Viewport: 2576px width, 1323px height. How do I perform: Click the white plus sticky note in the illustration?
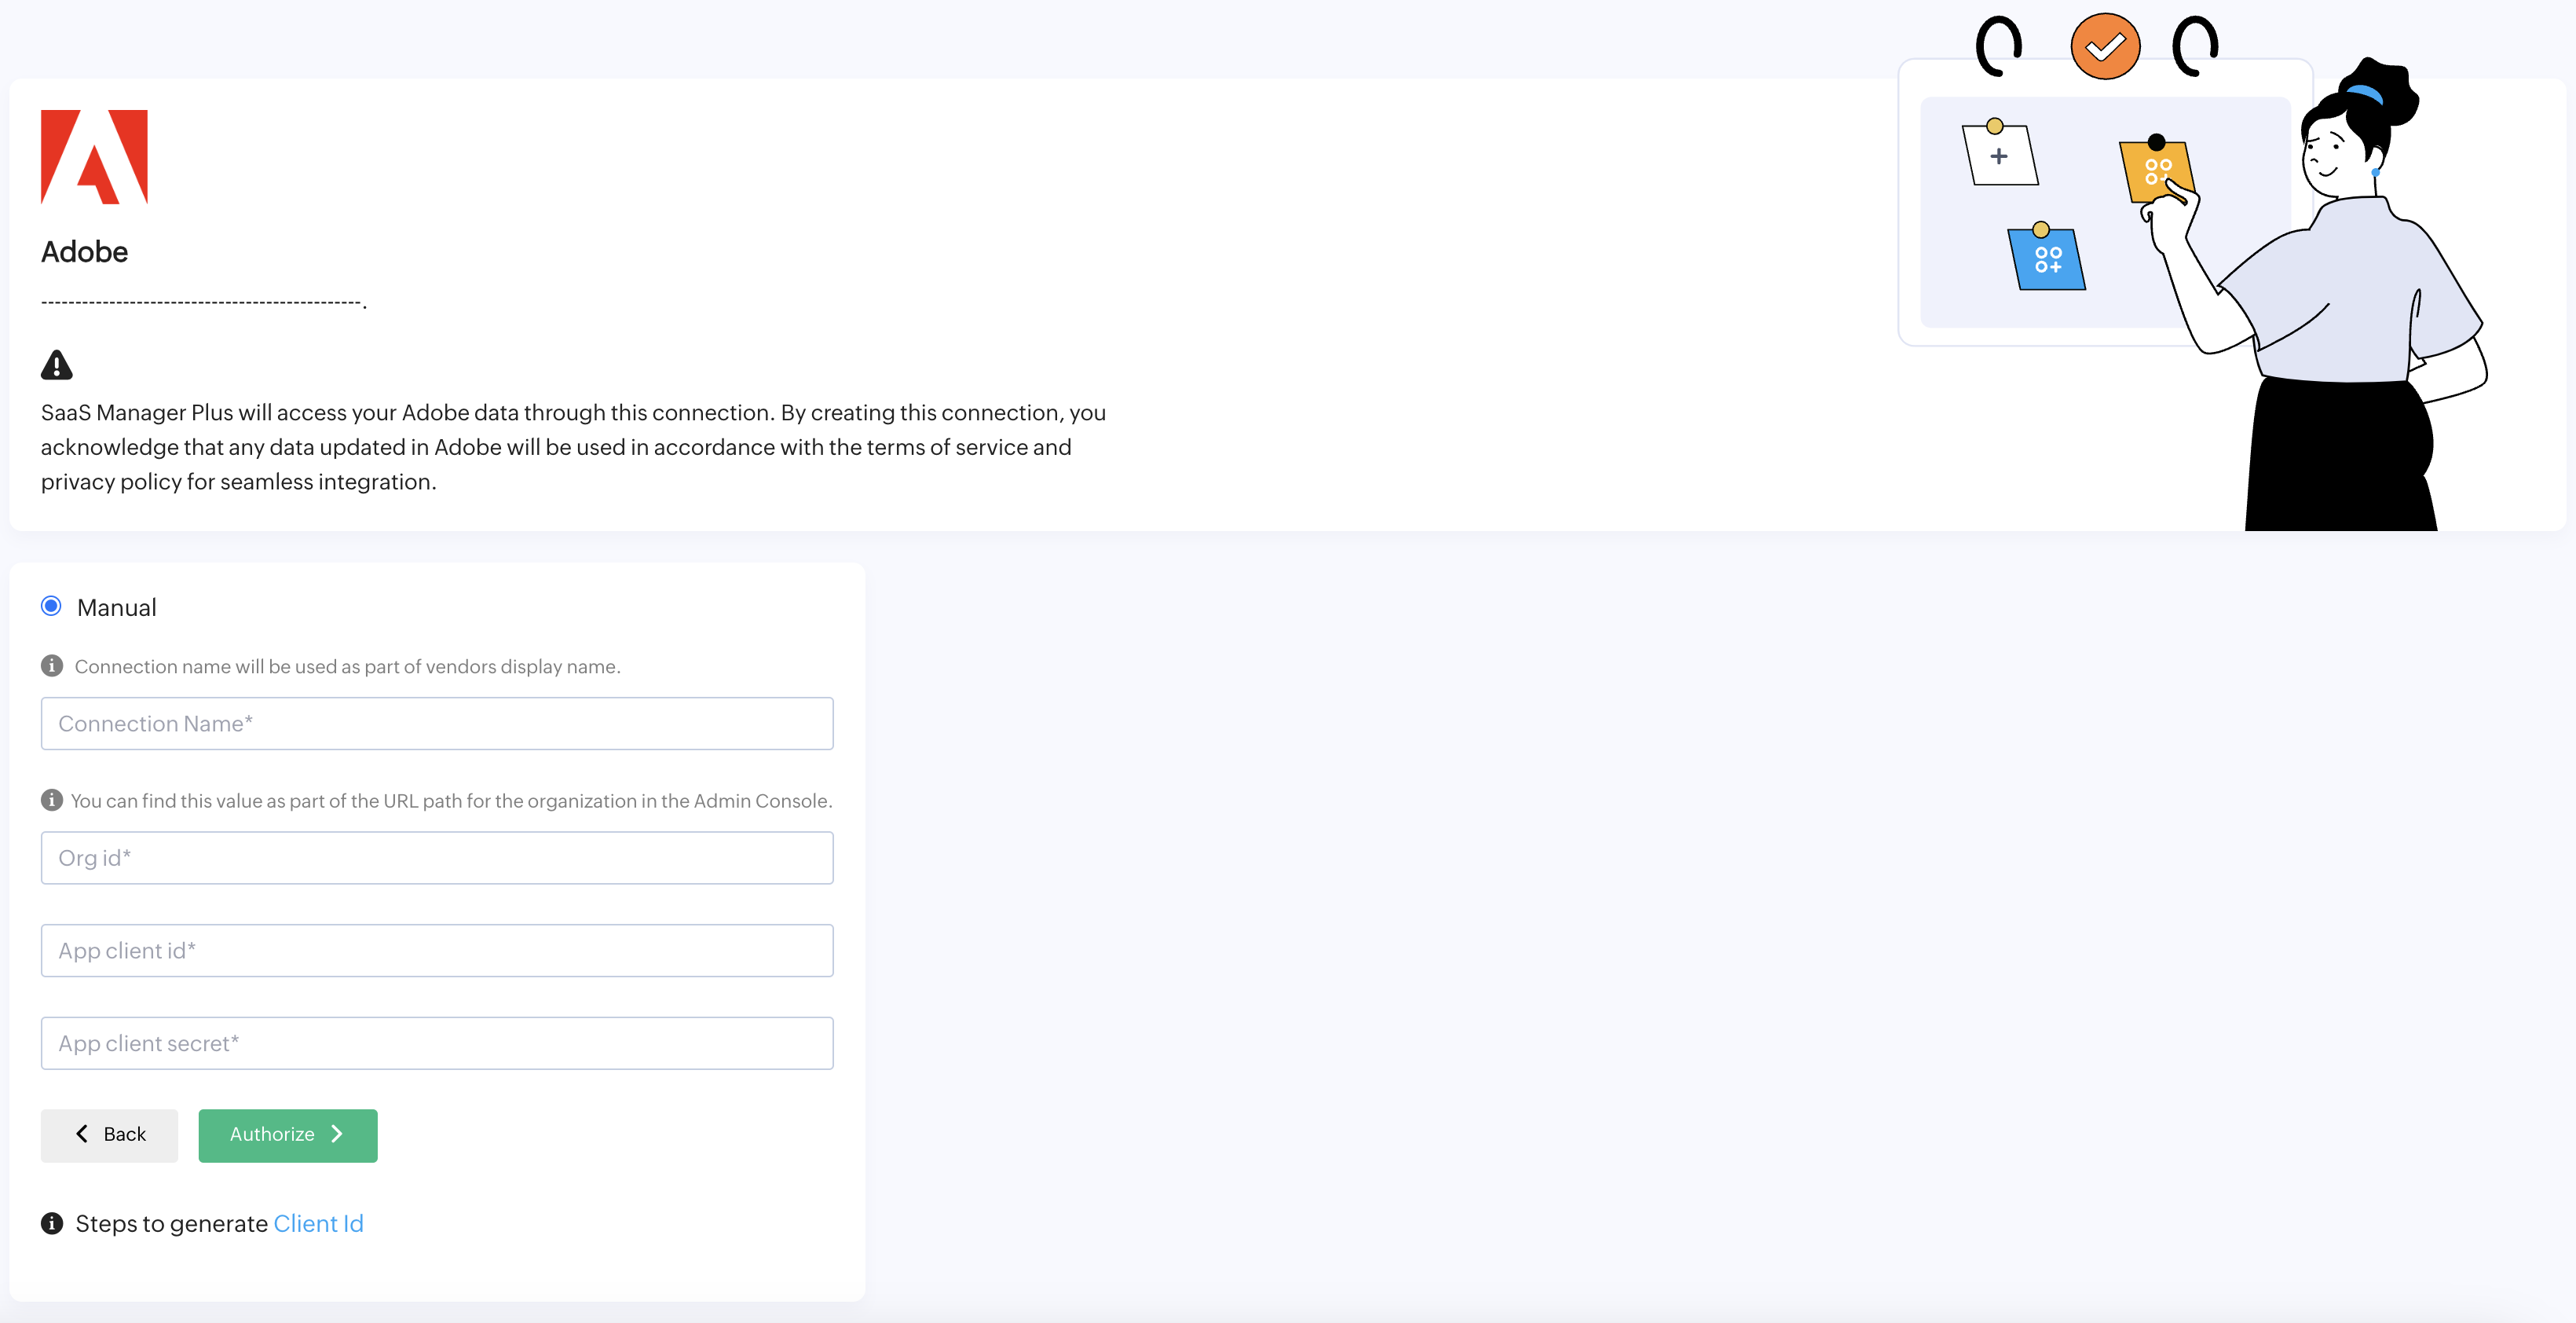pyautogui.click(x=1999, y=156)
